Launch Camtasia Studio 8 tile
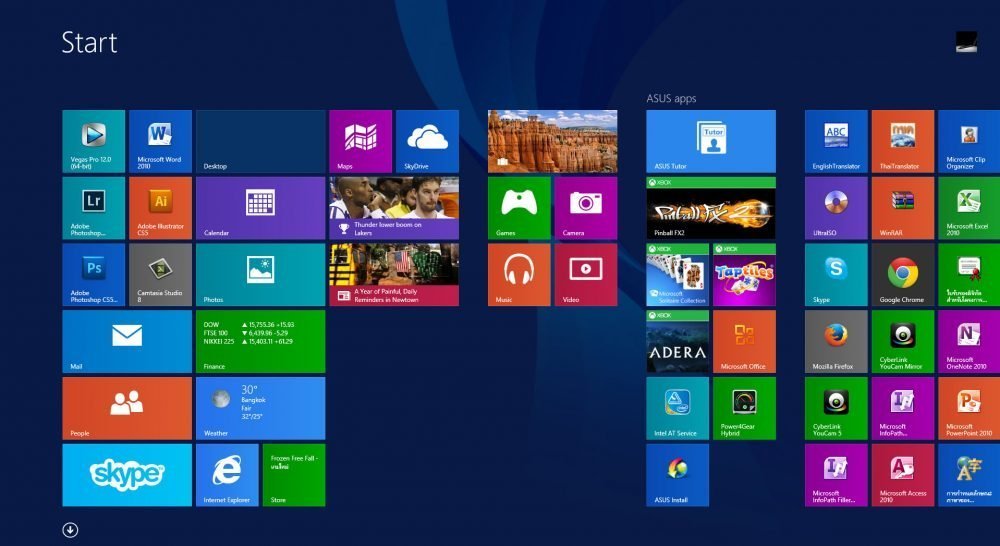 160,274
